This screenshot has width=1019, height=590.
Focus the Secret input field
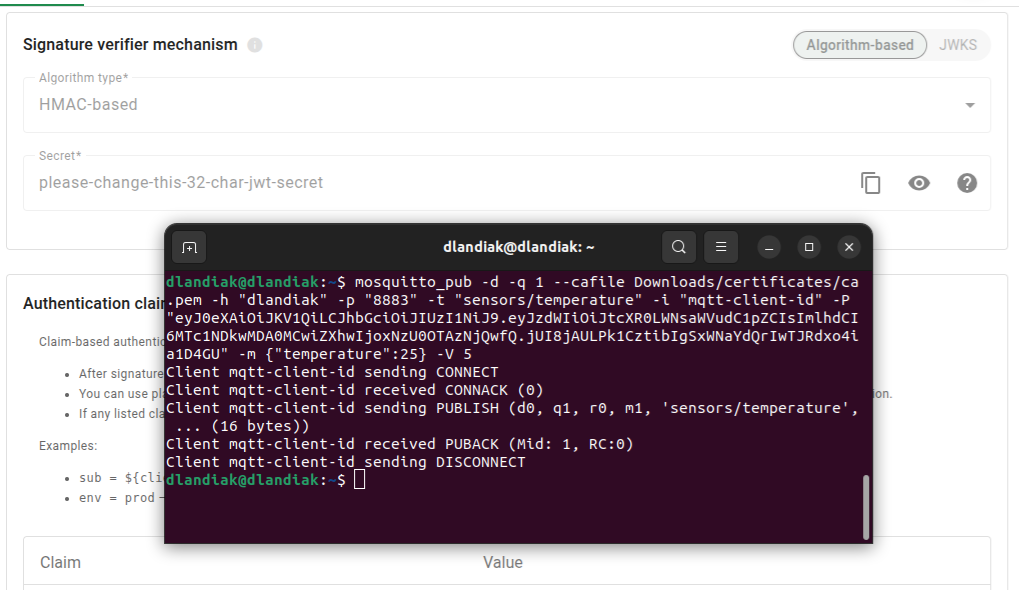click(x=400, y=183)
